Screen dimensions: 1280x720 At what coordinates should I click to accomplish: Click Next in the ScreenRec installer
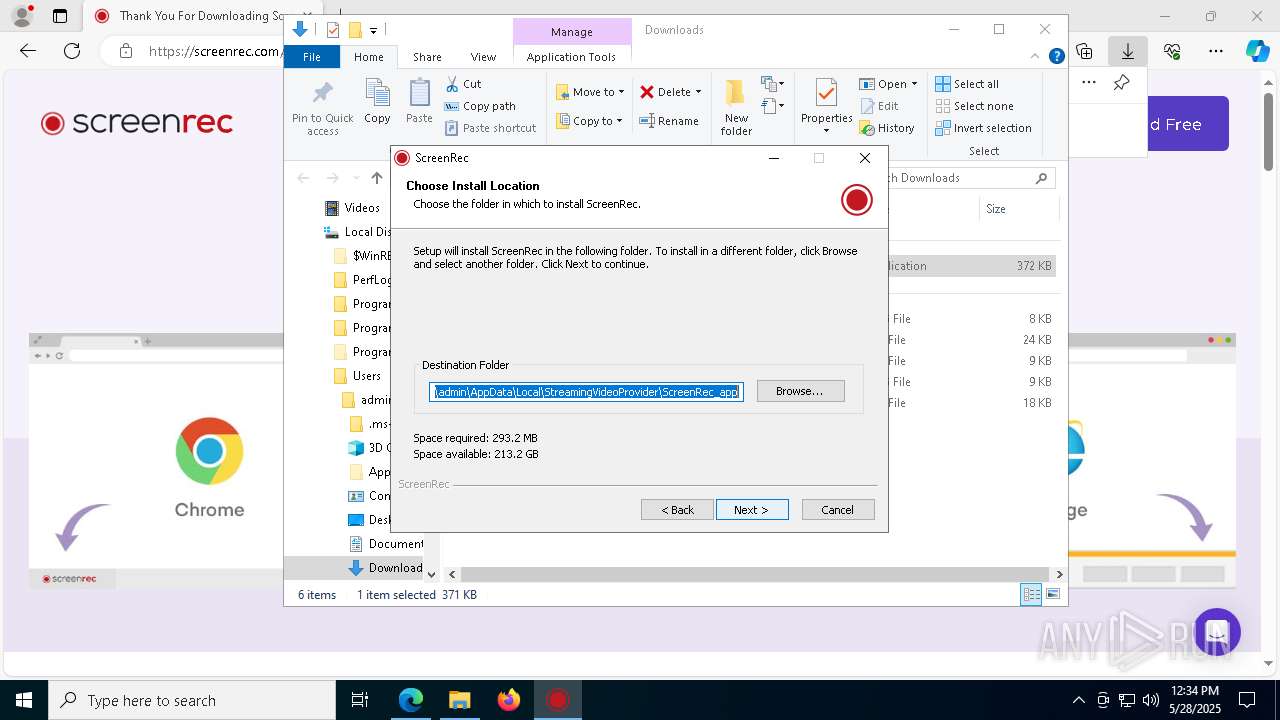[x=752, y=510]
